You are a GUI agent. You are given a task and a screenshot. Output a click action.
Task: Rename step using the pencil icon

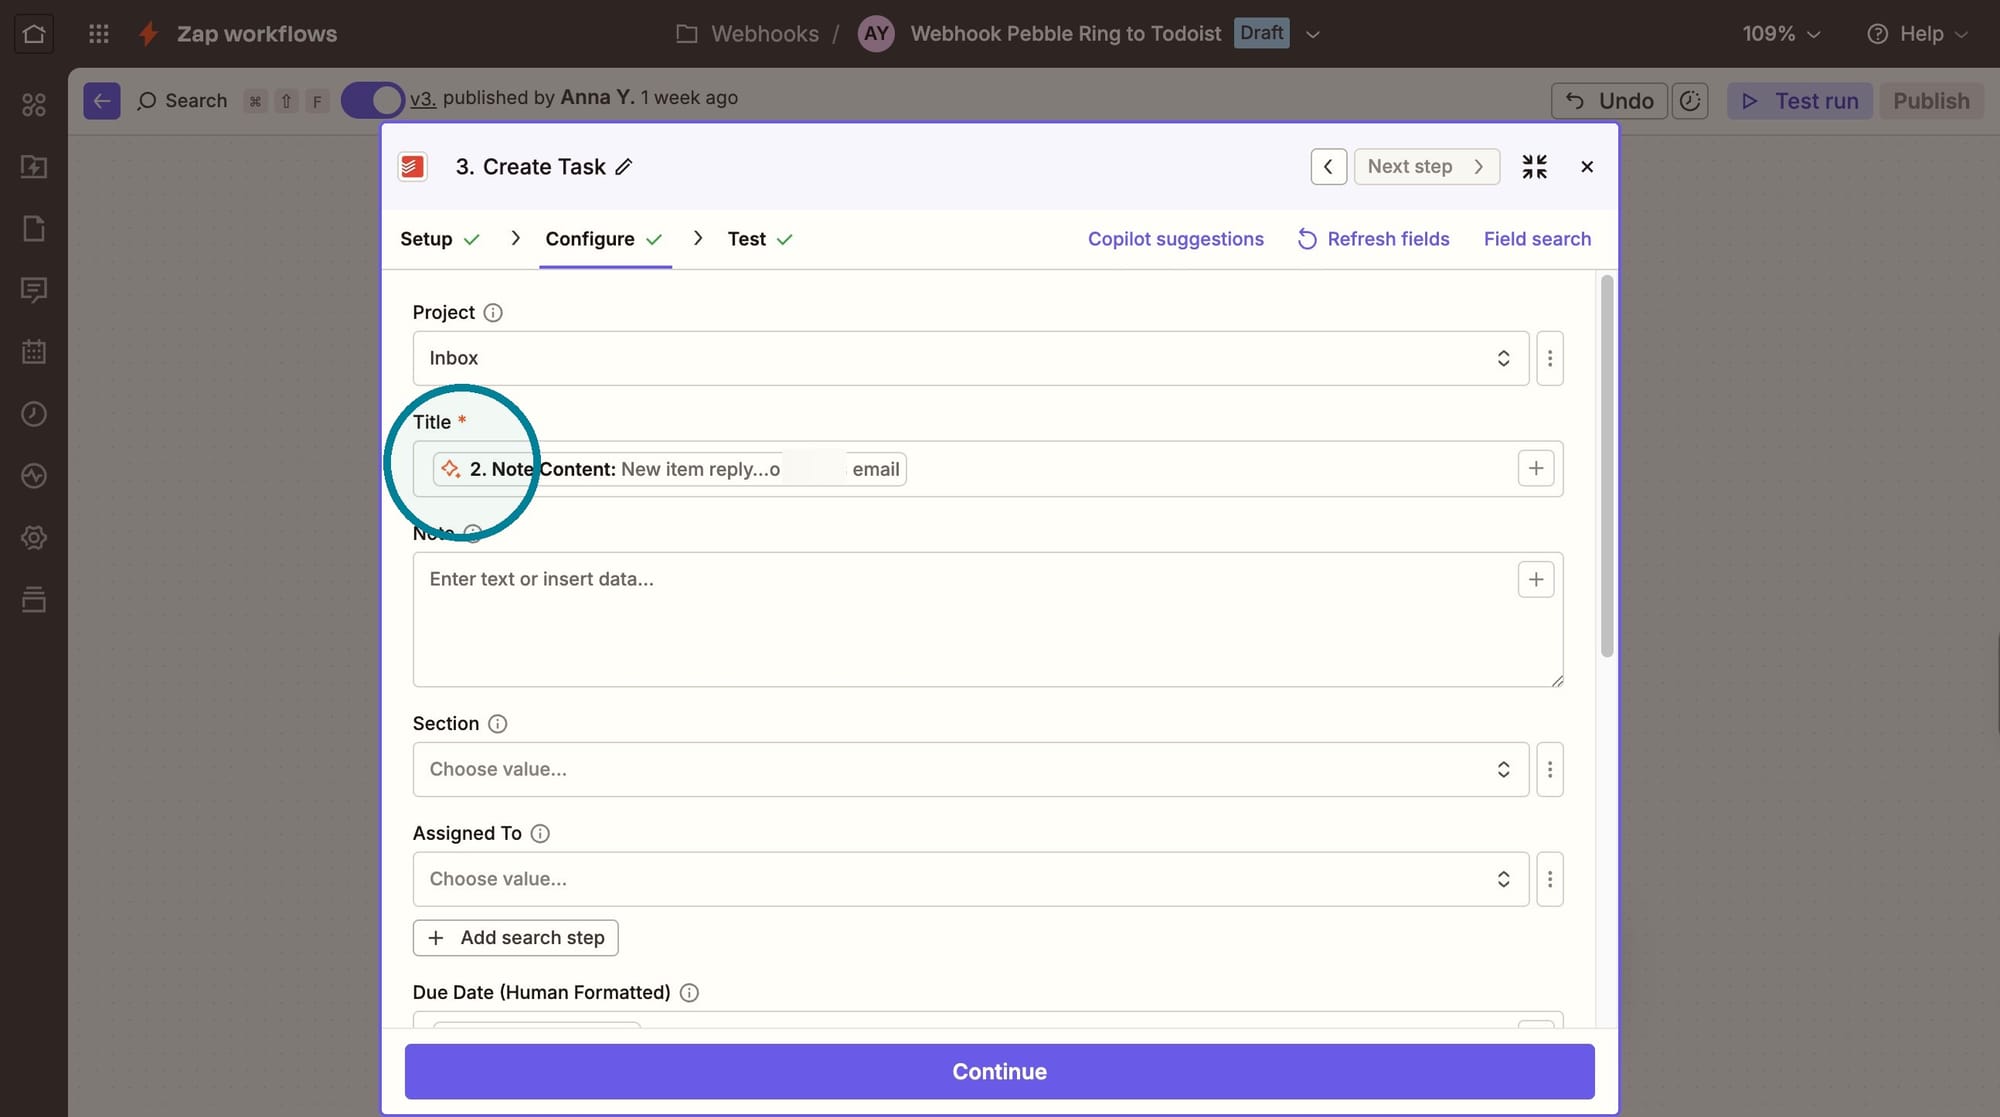tap(624, 167)
